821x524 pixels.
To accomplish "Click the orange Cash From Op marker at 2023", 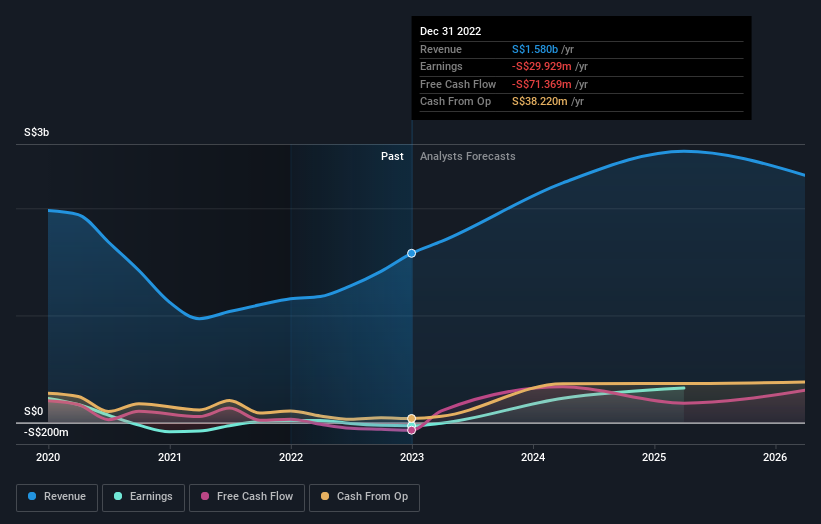I will tap(412, 418).
